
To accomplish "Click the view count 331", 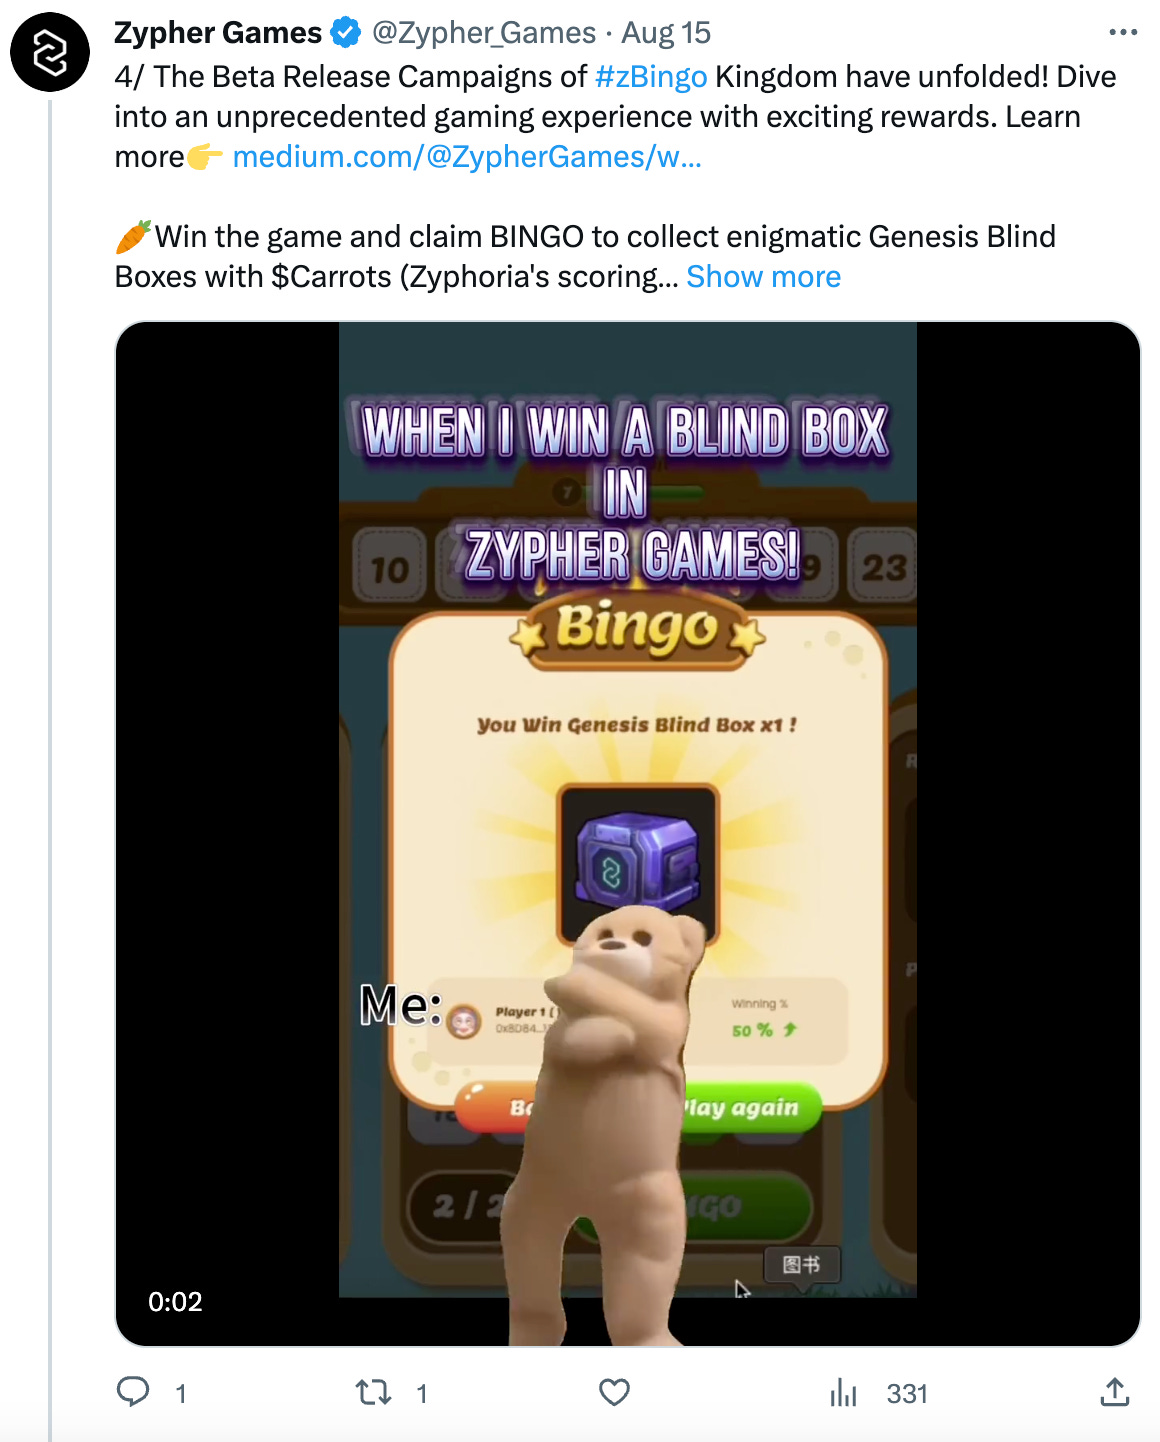I will [907, 1393].
